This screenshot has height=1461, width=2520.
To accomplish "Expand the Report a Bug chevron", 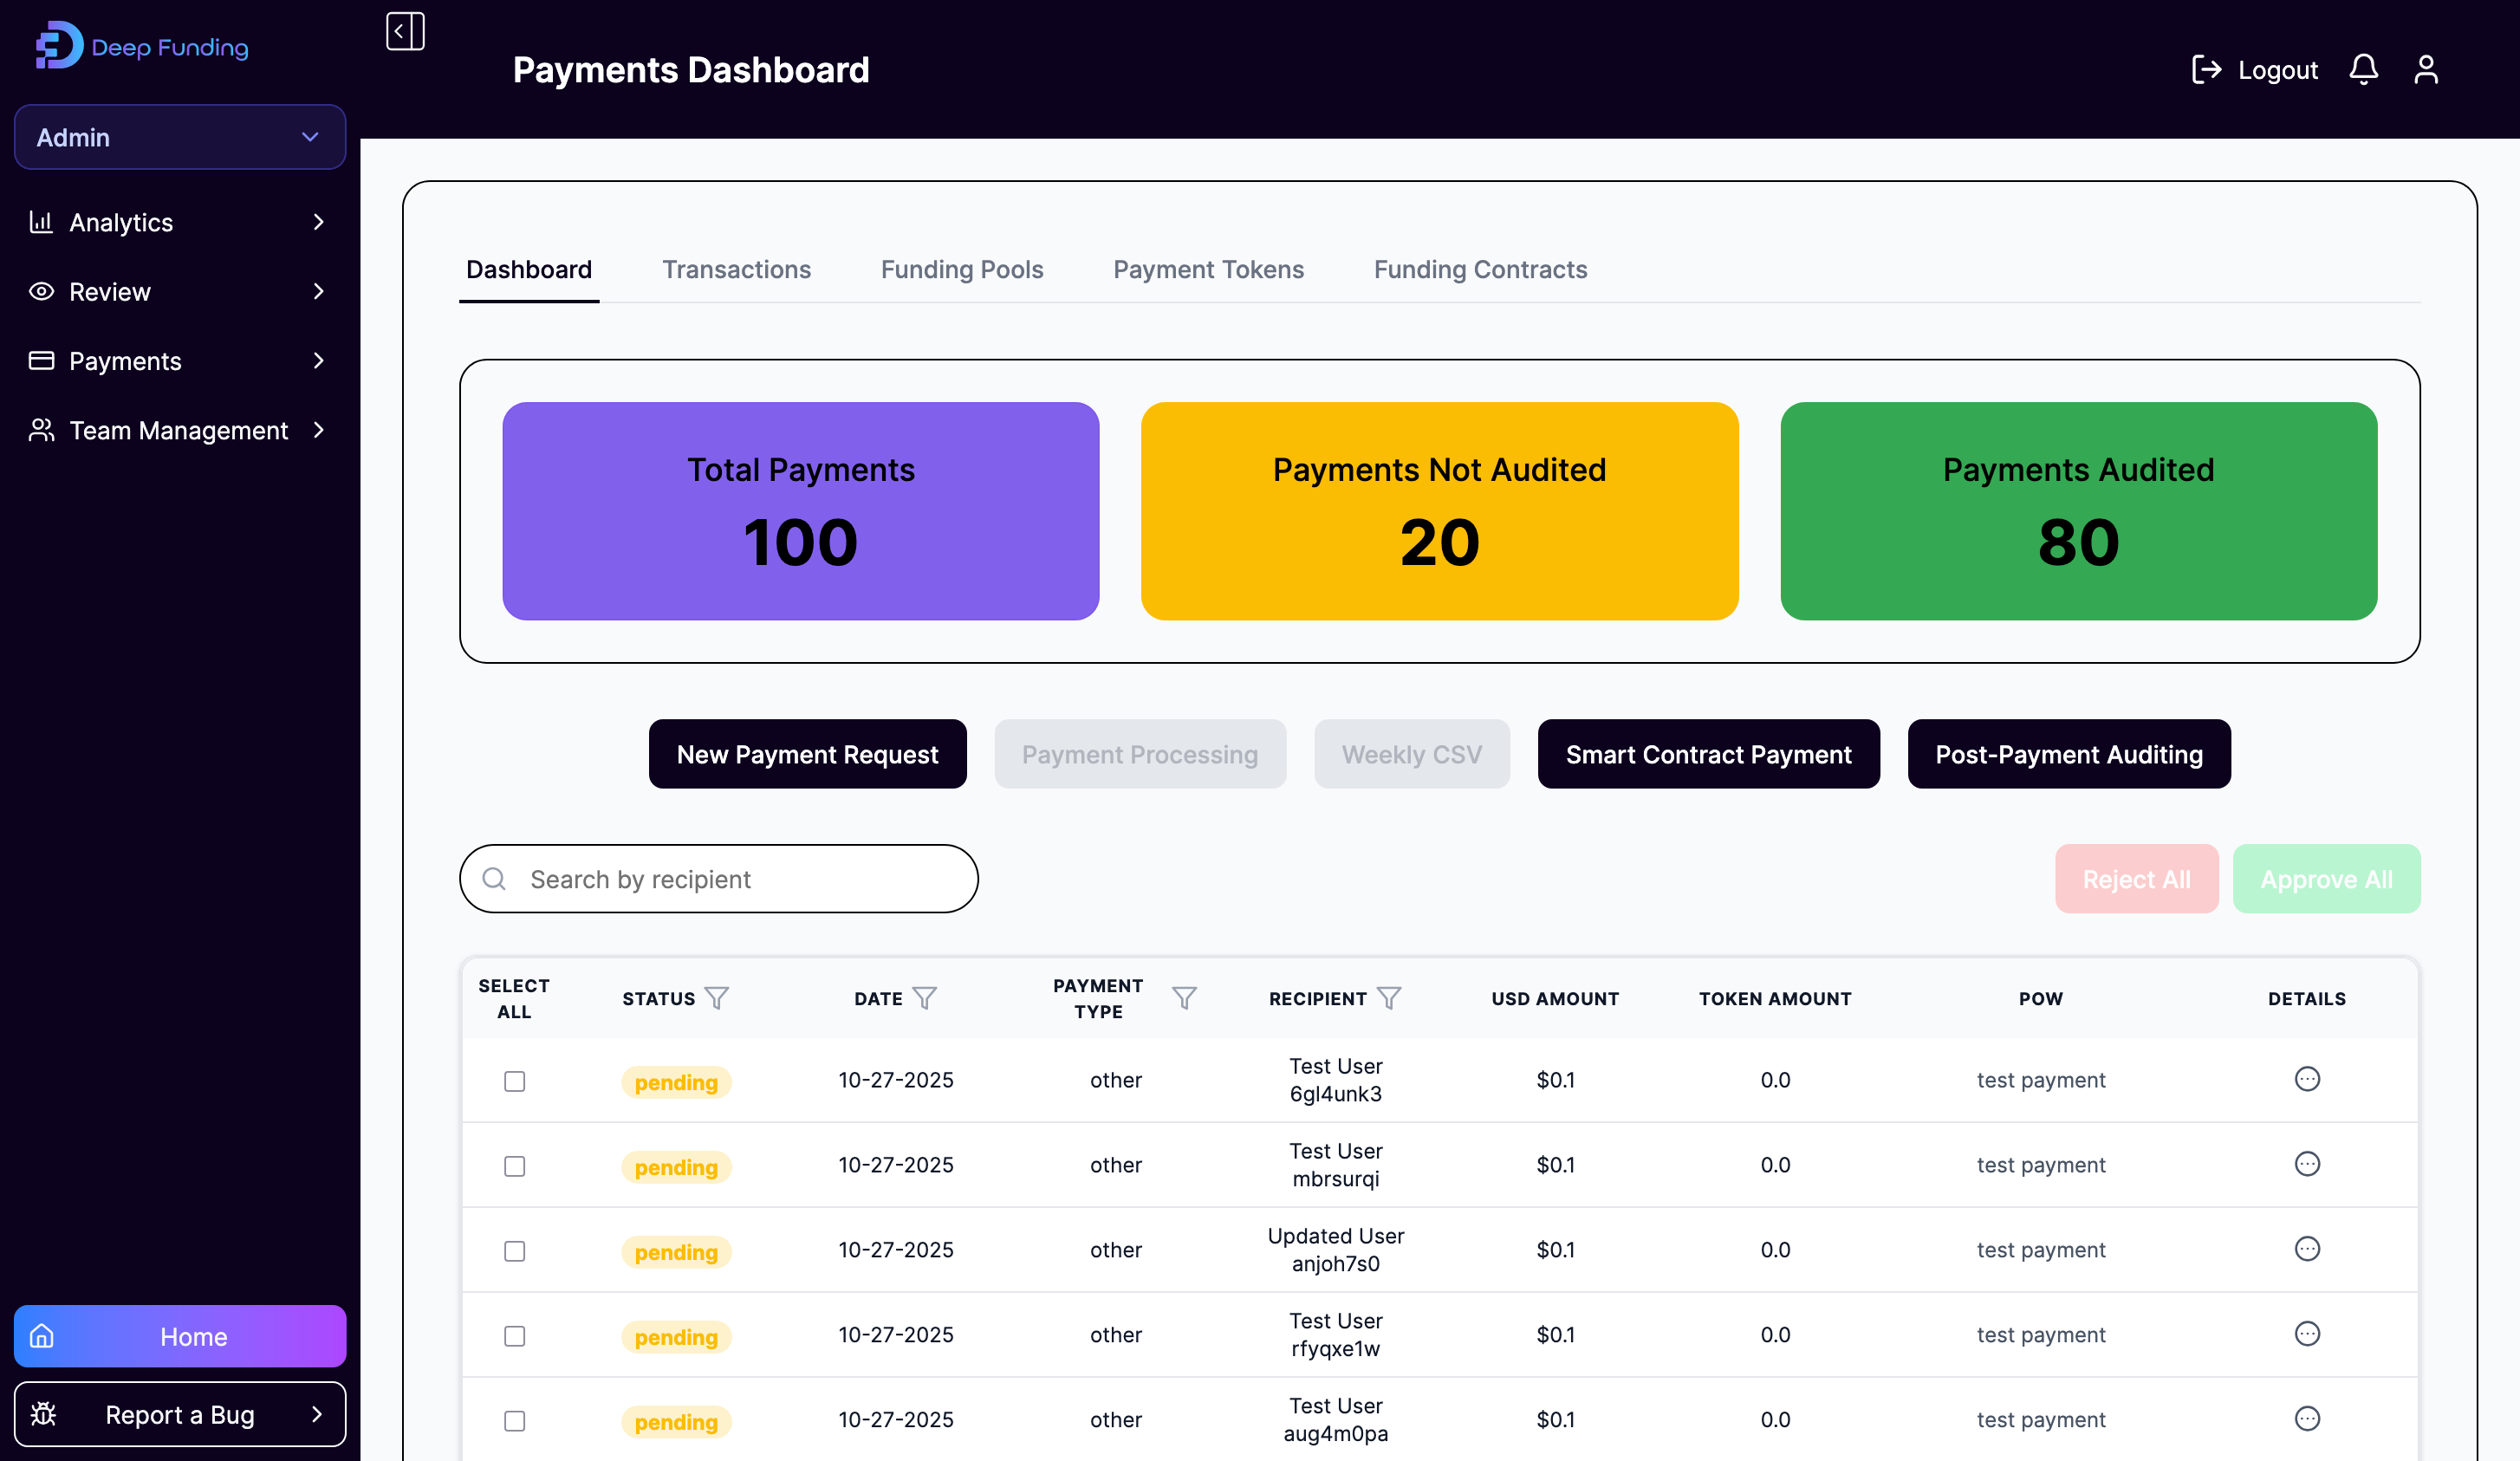I will (317, 1414).
